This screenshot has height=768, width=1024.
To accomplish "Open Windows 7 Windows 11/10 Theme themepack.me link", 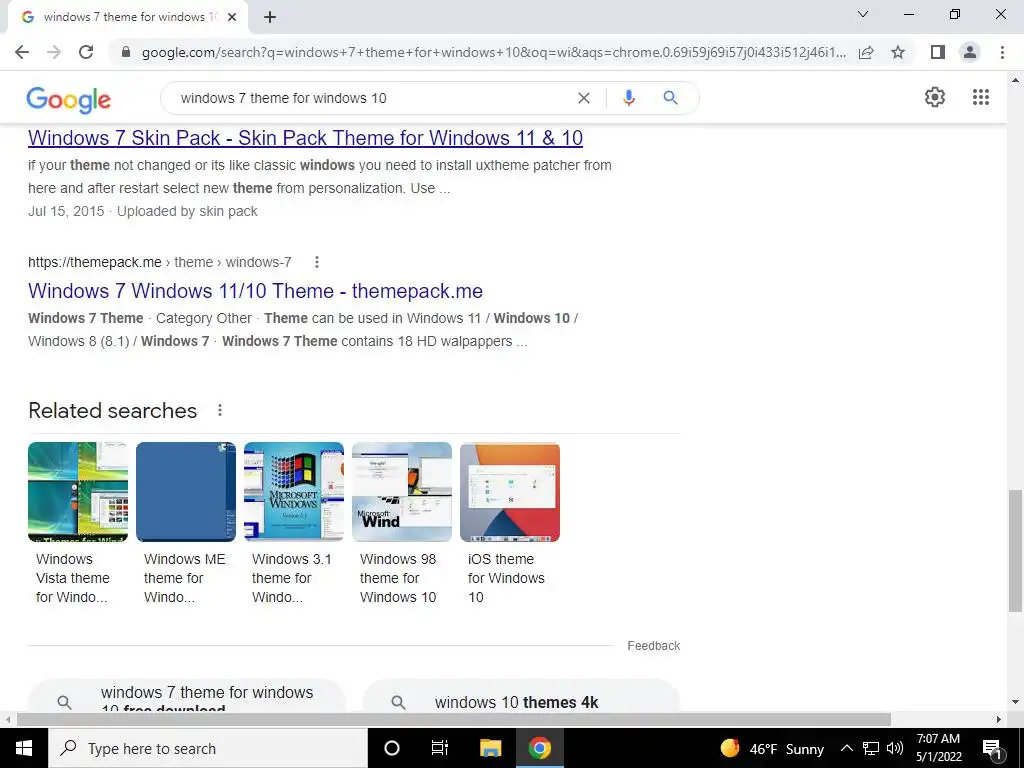I will tap(255, 291).
